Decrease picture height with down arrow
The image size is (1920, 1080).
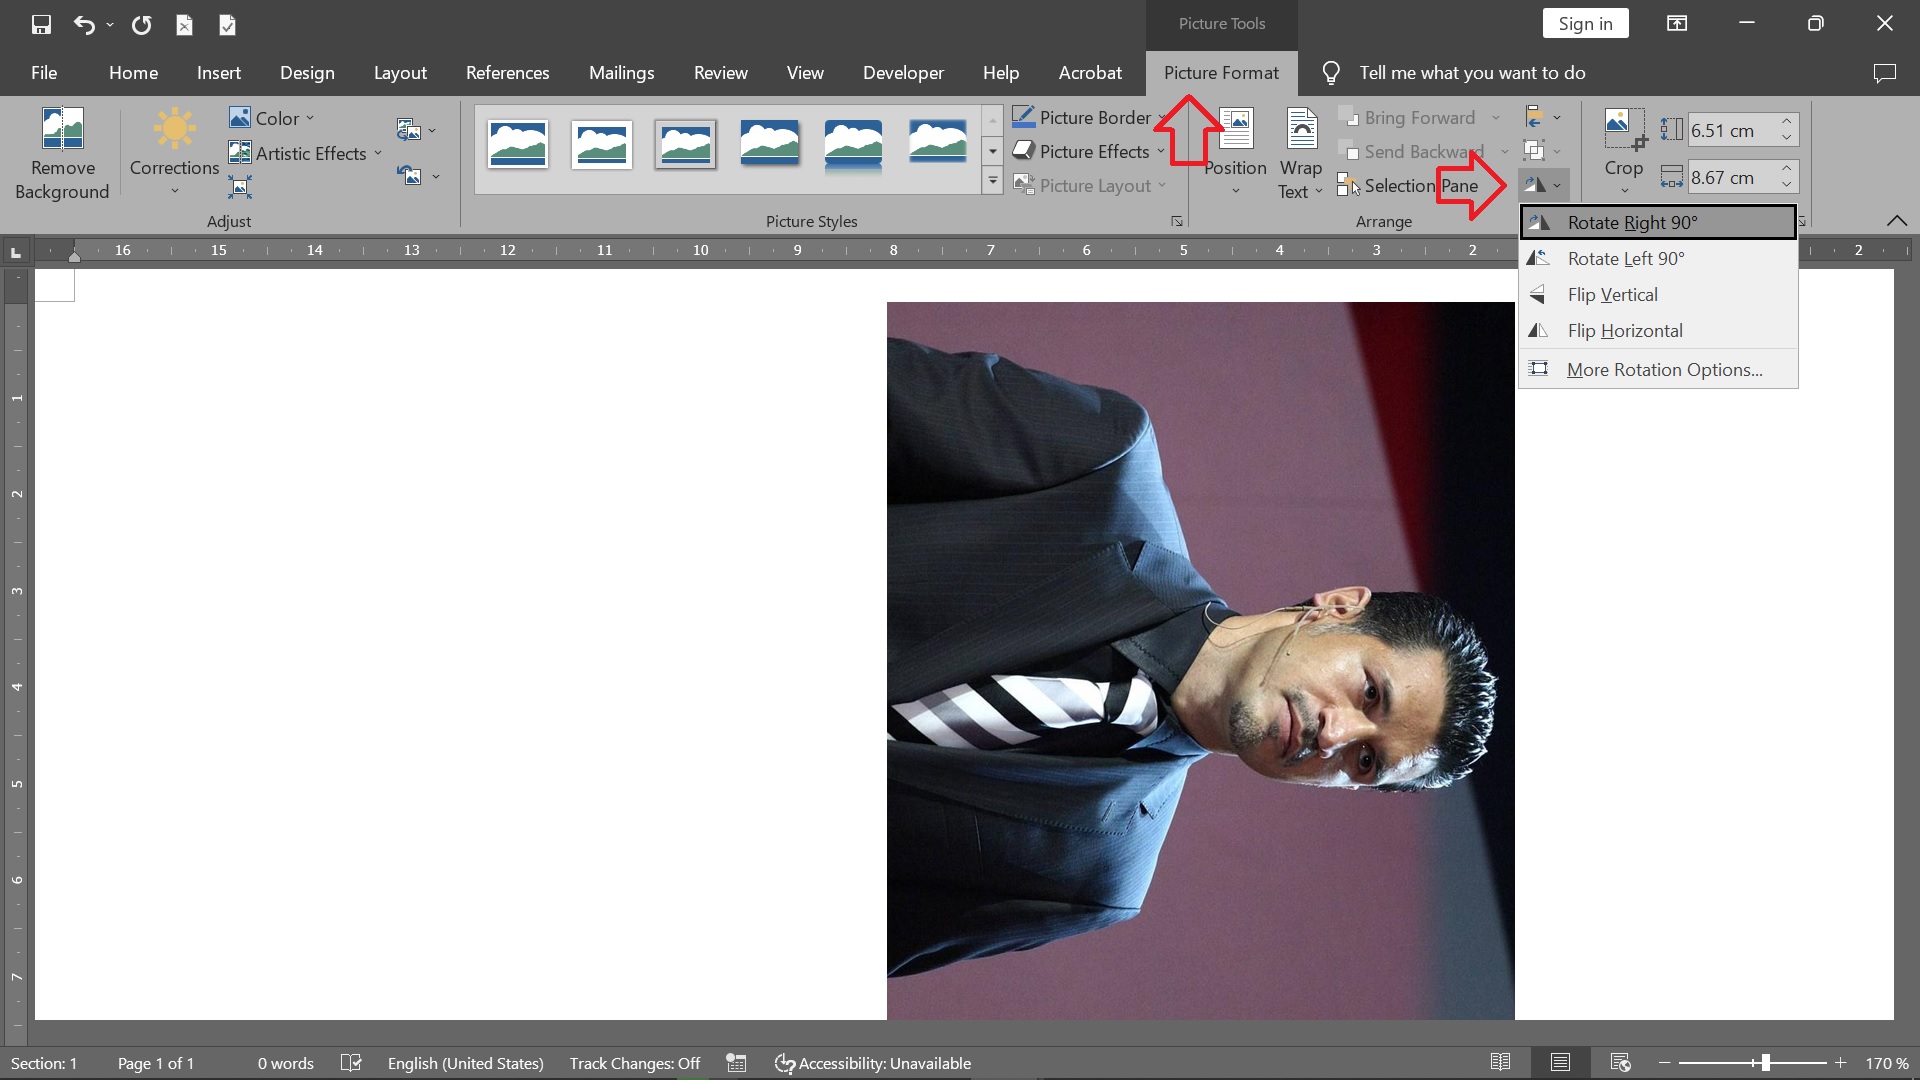tap(1786, 137)
